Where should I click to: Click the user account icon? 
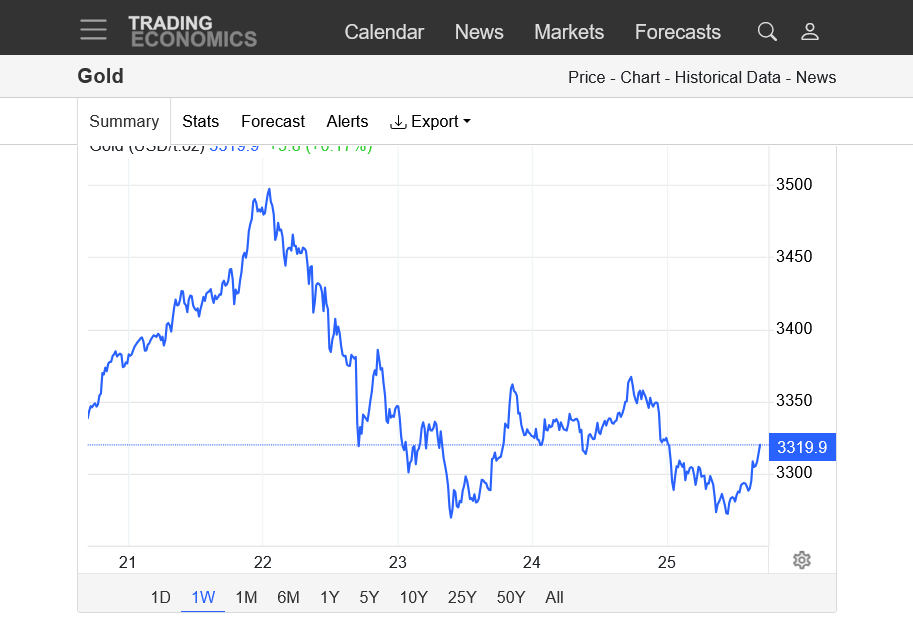810,32
